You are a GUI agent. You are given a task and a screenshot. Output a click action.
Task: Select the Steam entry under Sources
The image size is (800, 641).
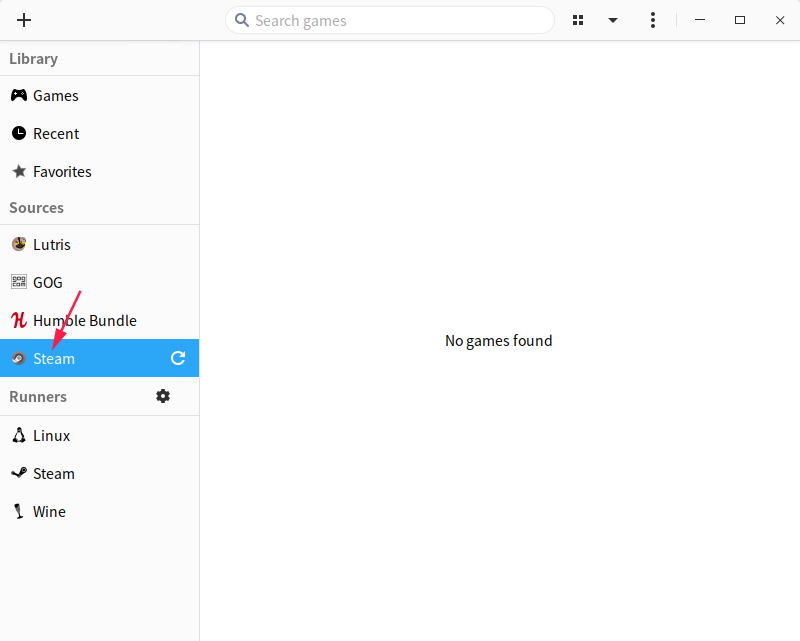tap(56, 358)
